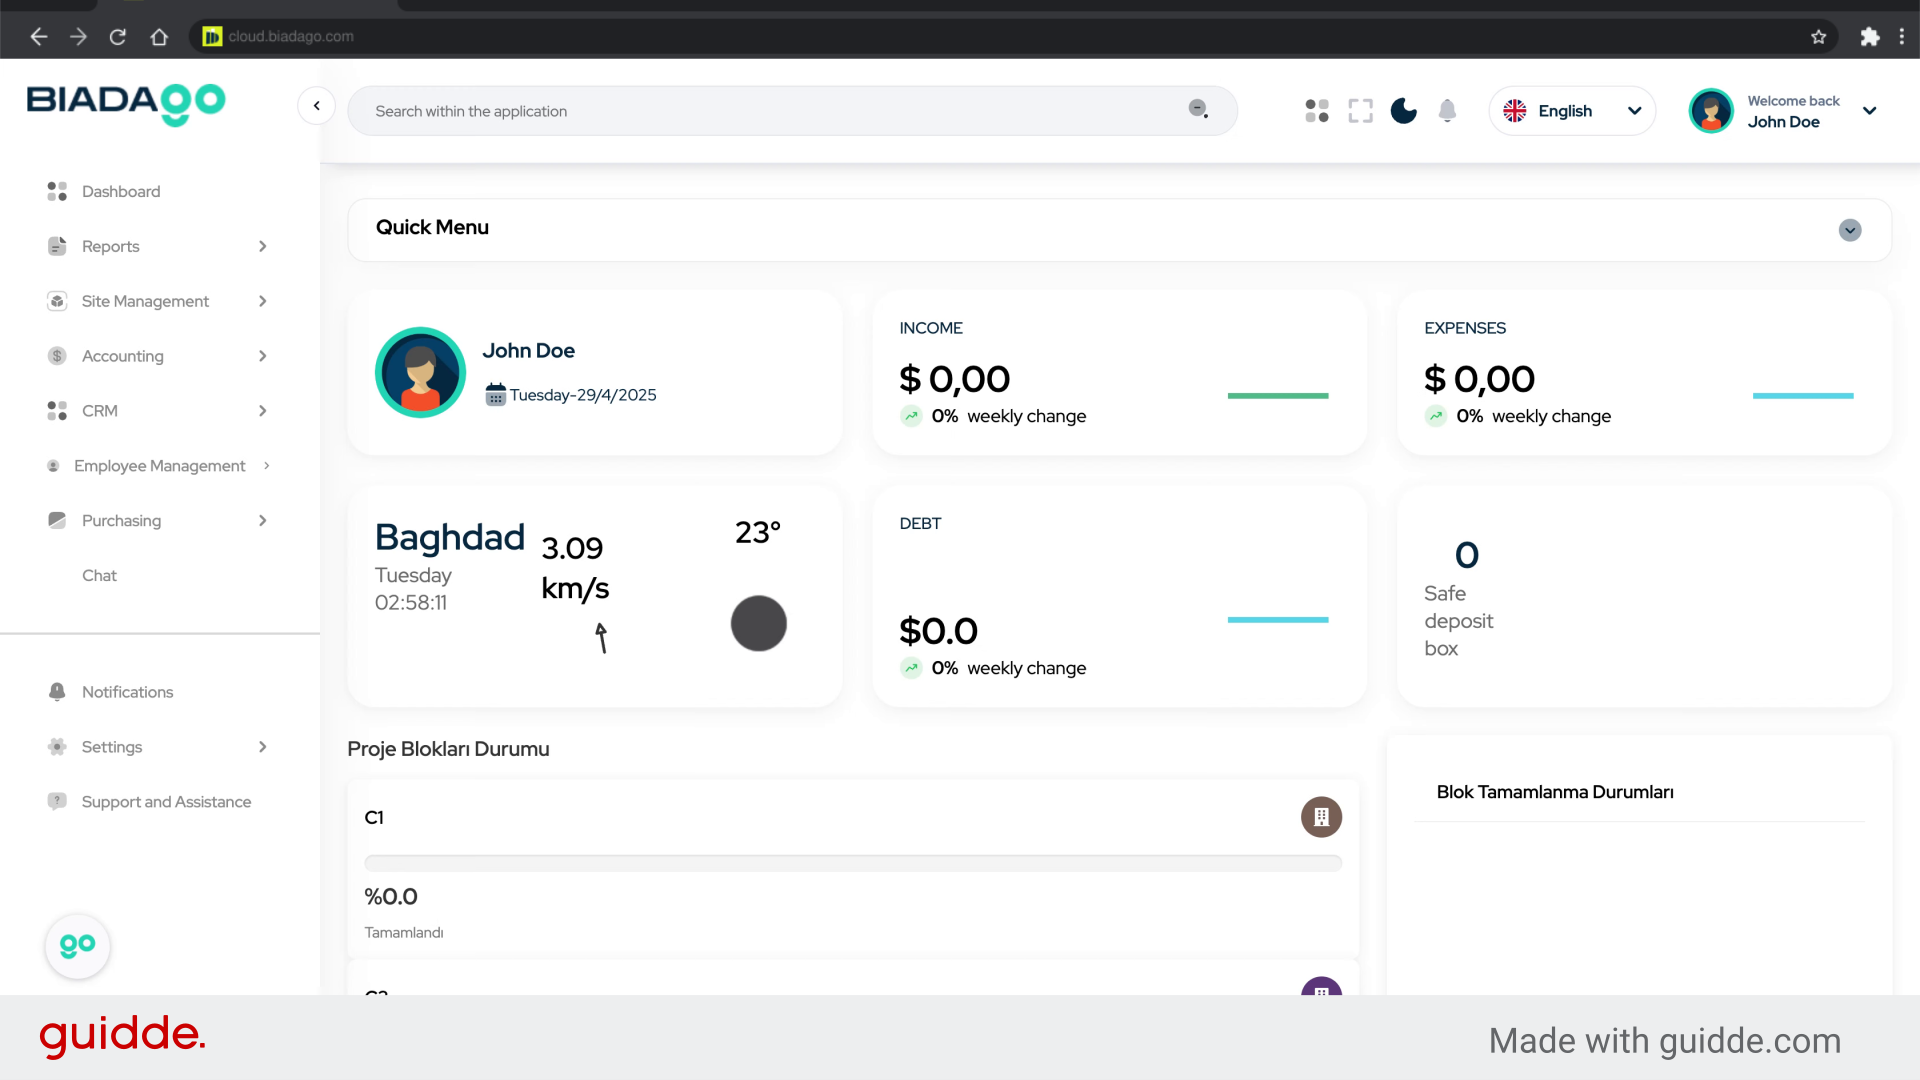Click the search magnifier icon
This screenshot has width=1920, height=1080.
[1198, 109]
